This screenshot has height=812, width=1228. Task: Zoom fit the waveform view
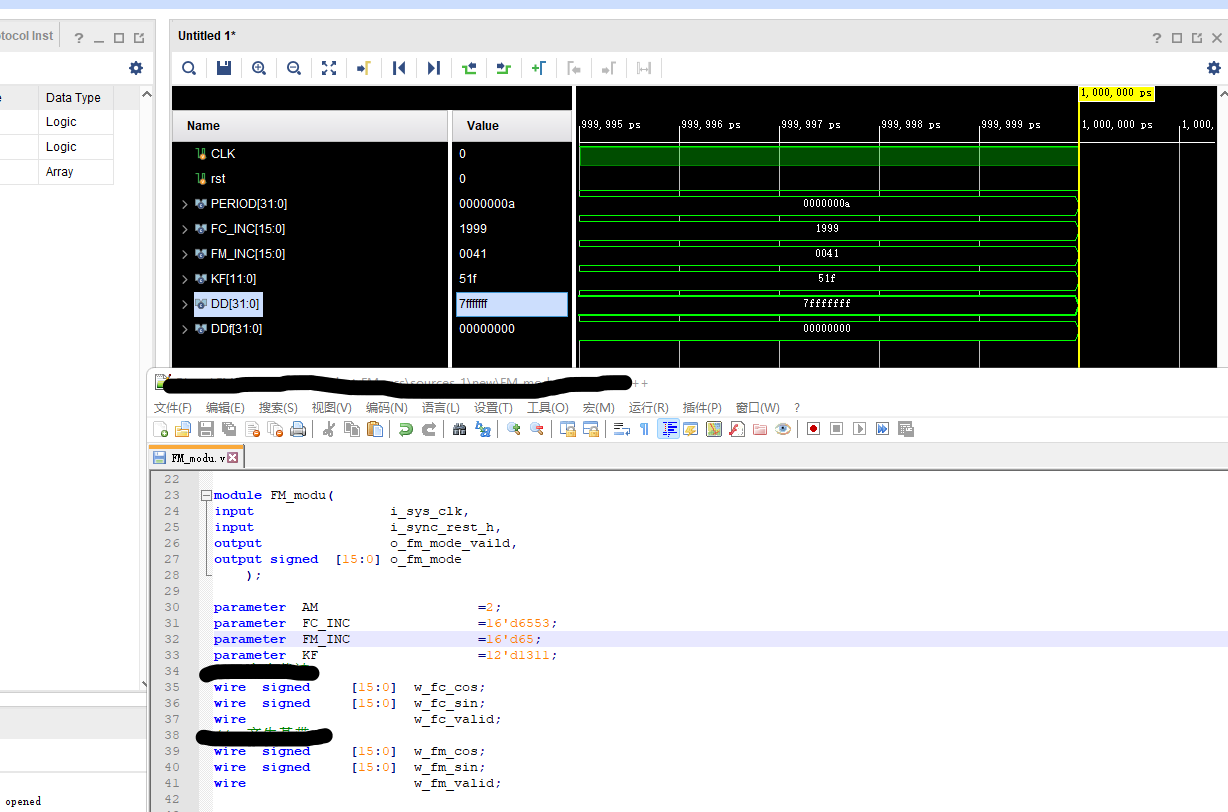click(x=329, y=68)
